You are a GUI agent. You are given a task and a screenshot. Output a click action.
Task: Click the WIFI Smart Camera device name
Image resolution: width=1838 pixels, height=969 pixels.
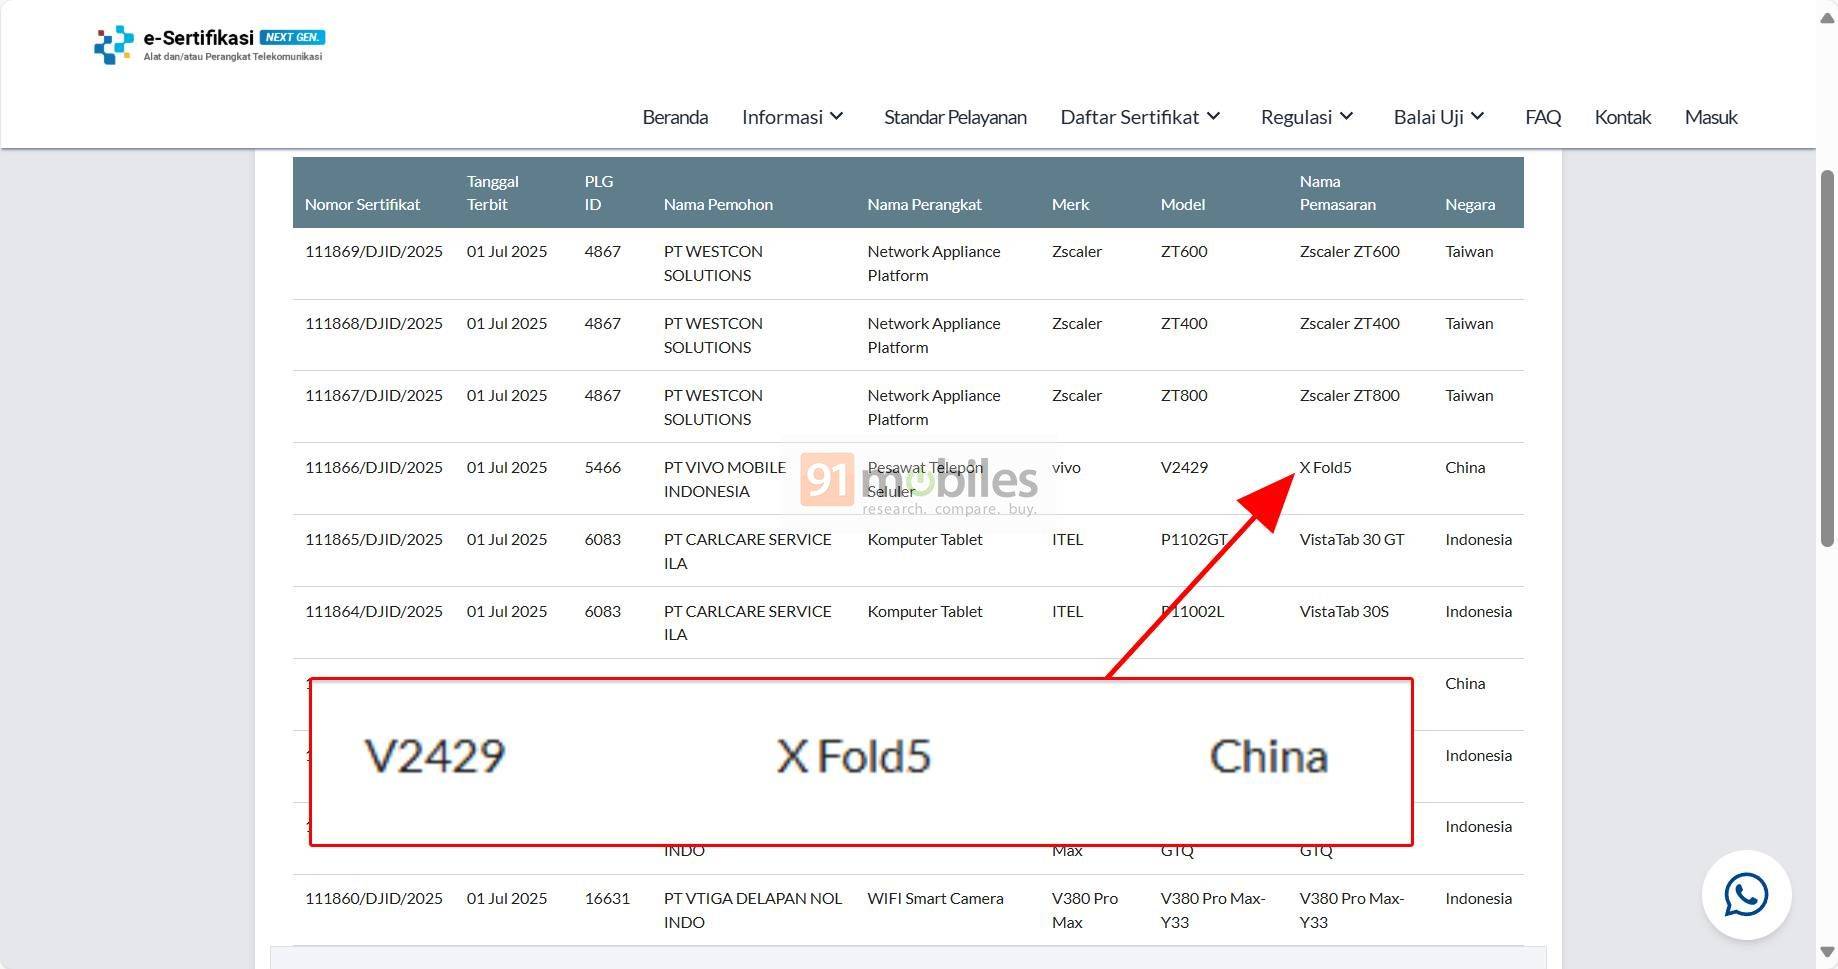[935, 898]
